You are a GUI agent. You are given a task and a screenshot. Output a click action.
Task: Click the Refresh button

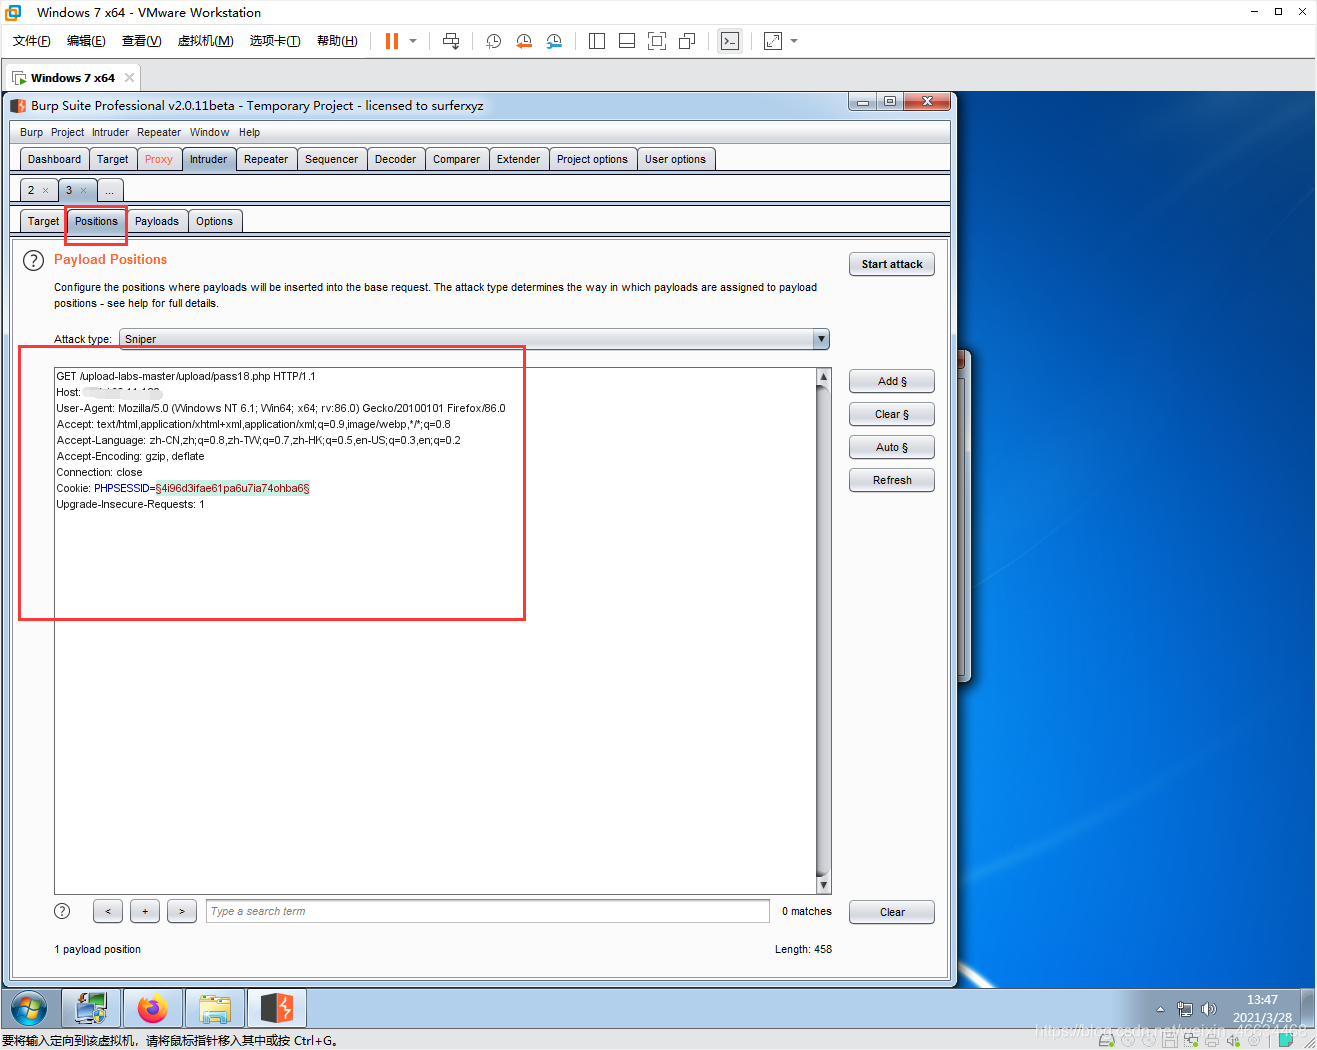(892, 480)
